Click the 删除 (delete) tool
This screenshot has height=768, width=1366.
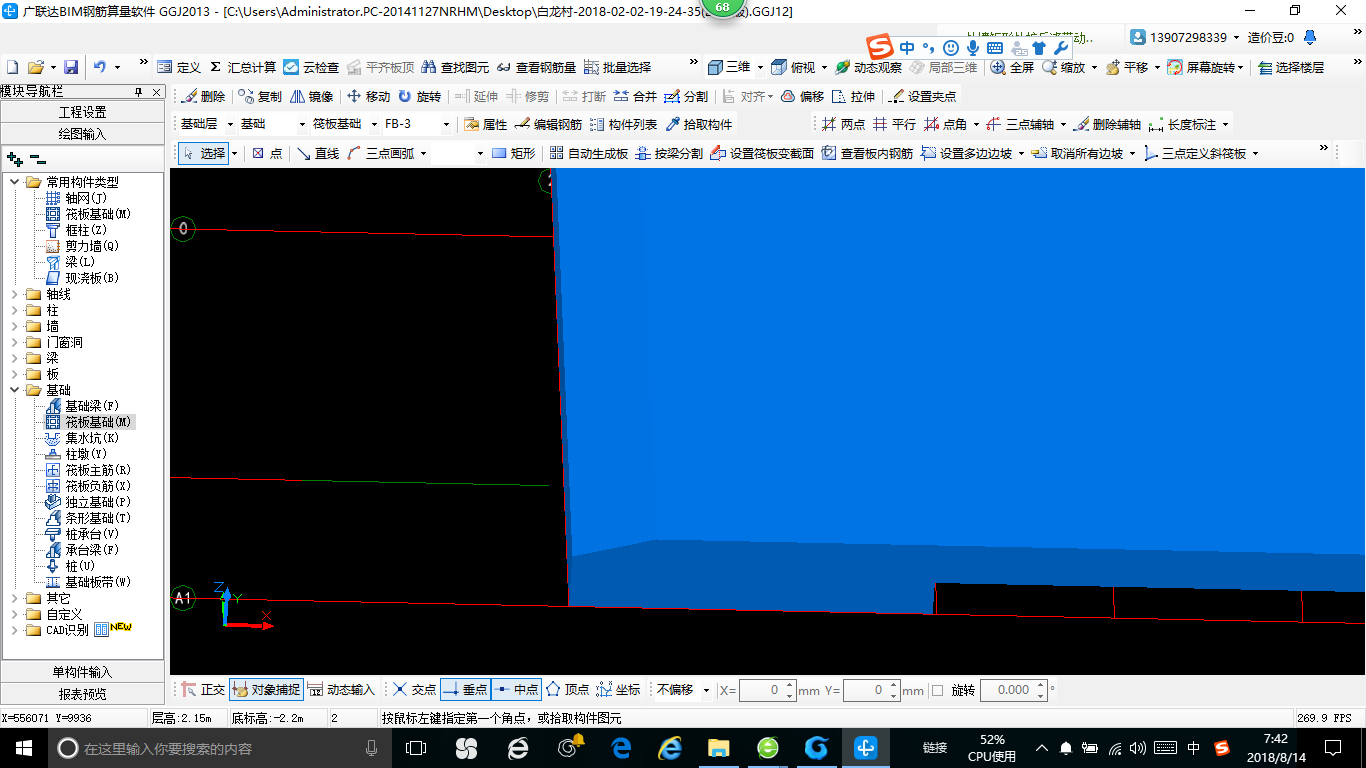(x=204, y=97)
